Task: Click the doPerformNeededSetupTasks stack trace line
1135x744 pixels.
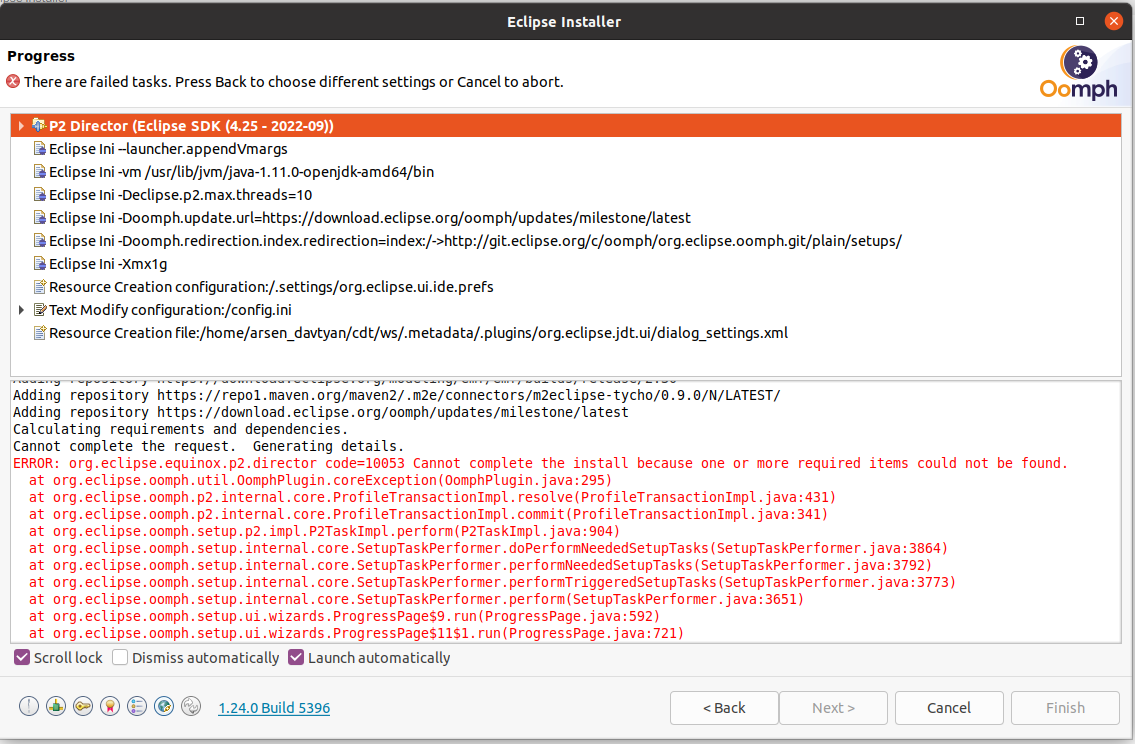Action: click(x=489, y=548)
